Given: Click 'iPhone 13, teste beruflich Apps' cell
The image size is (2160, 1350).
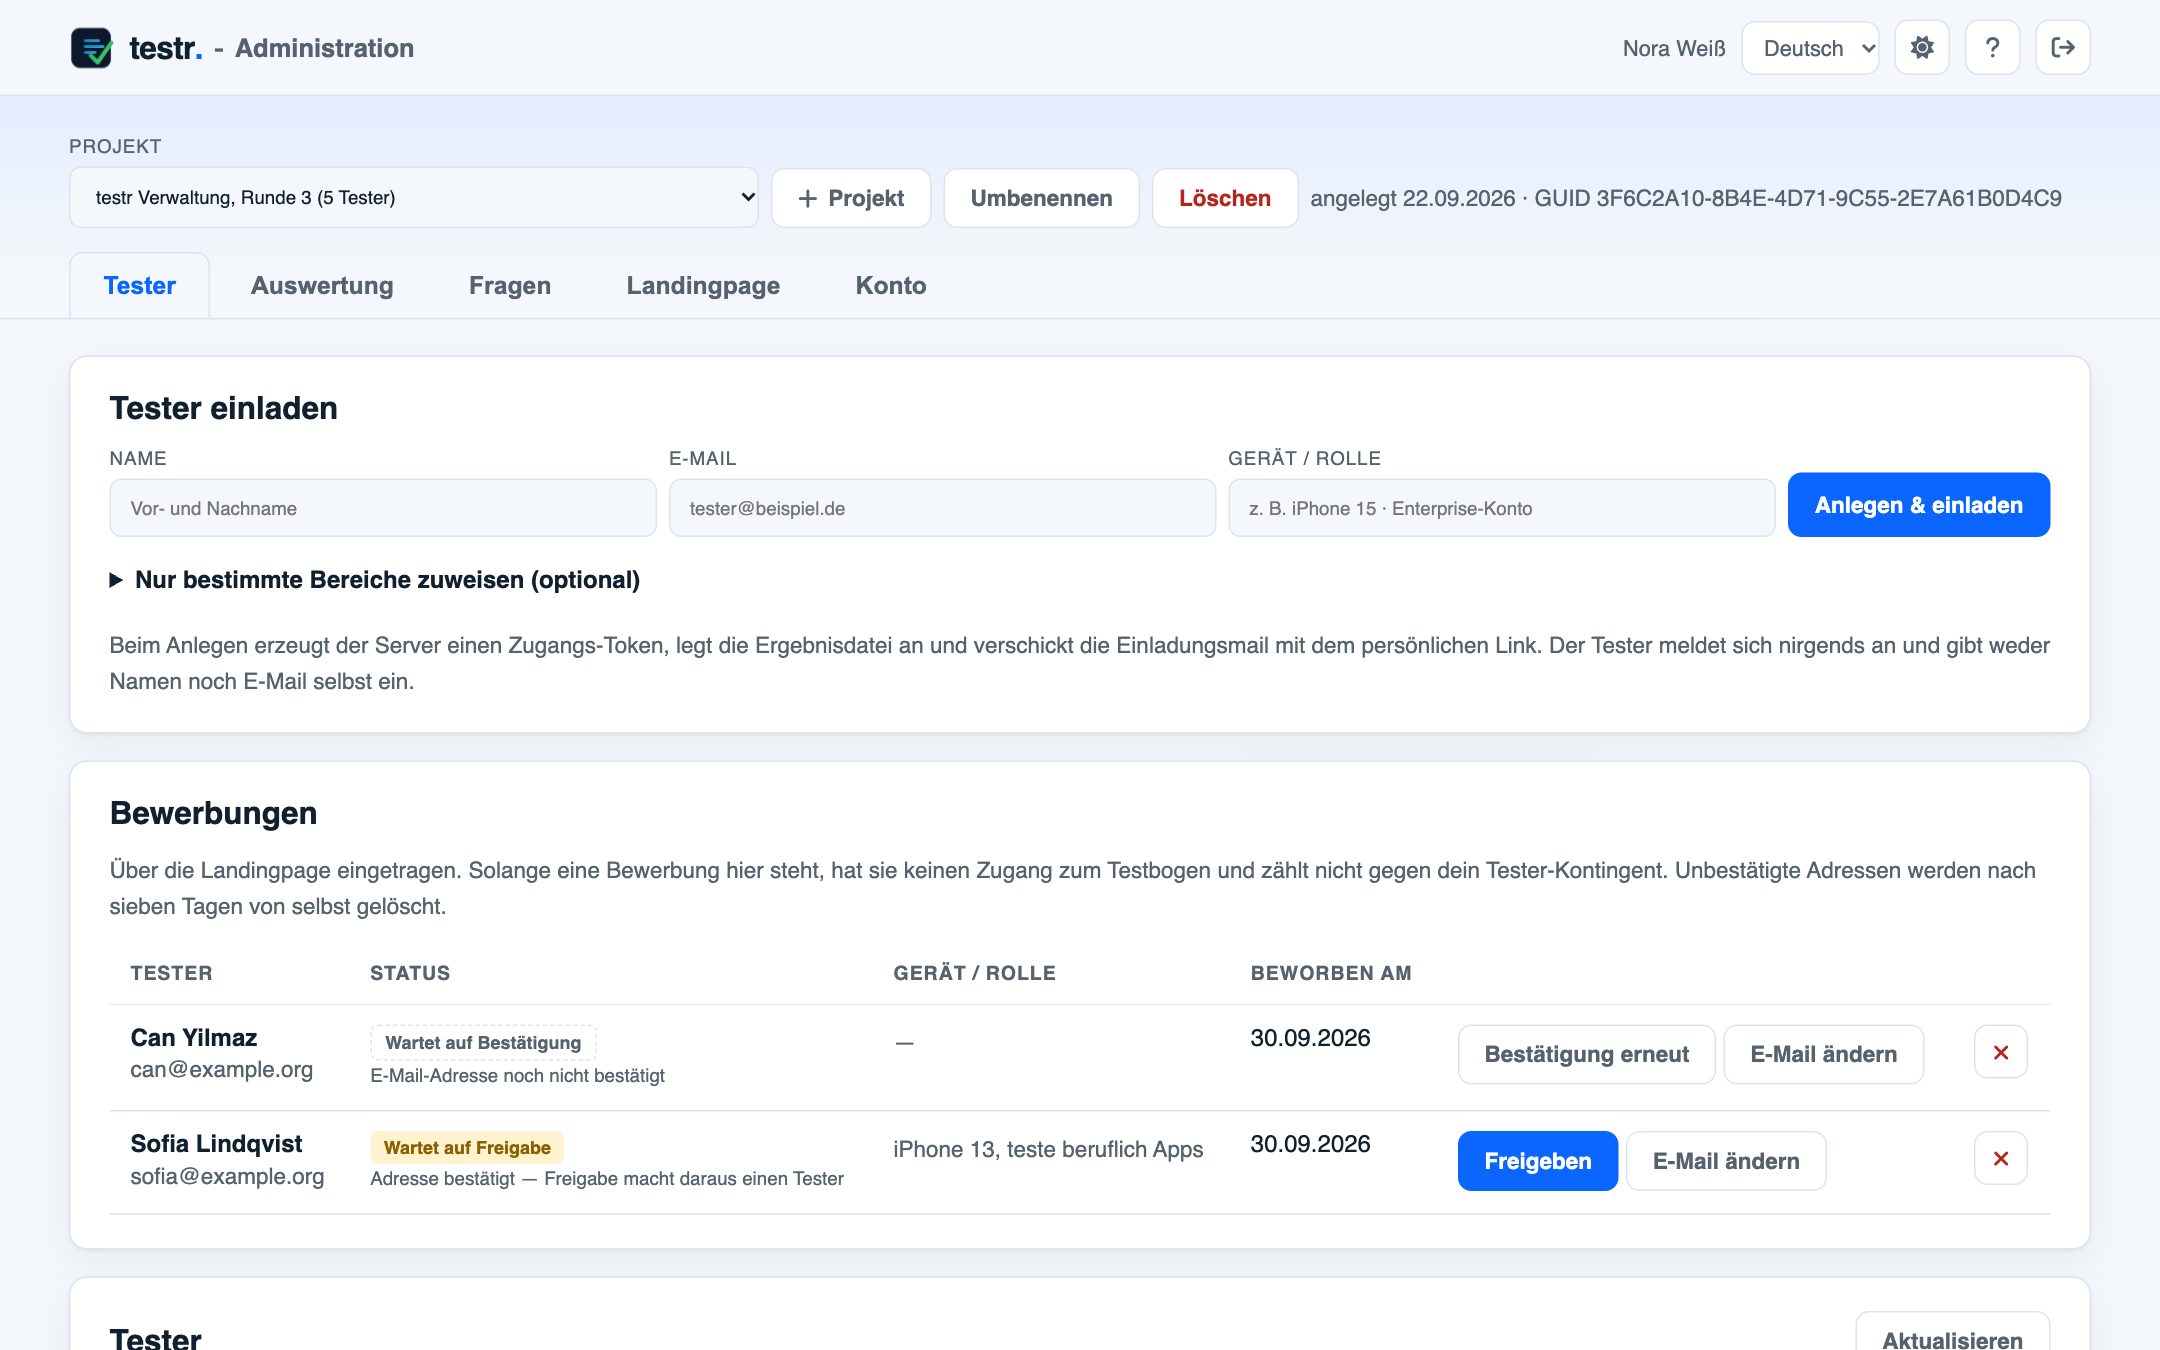Looking at the screenshot, I should (1048, 1149).
